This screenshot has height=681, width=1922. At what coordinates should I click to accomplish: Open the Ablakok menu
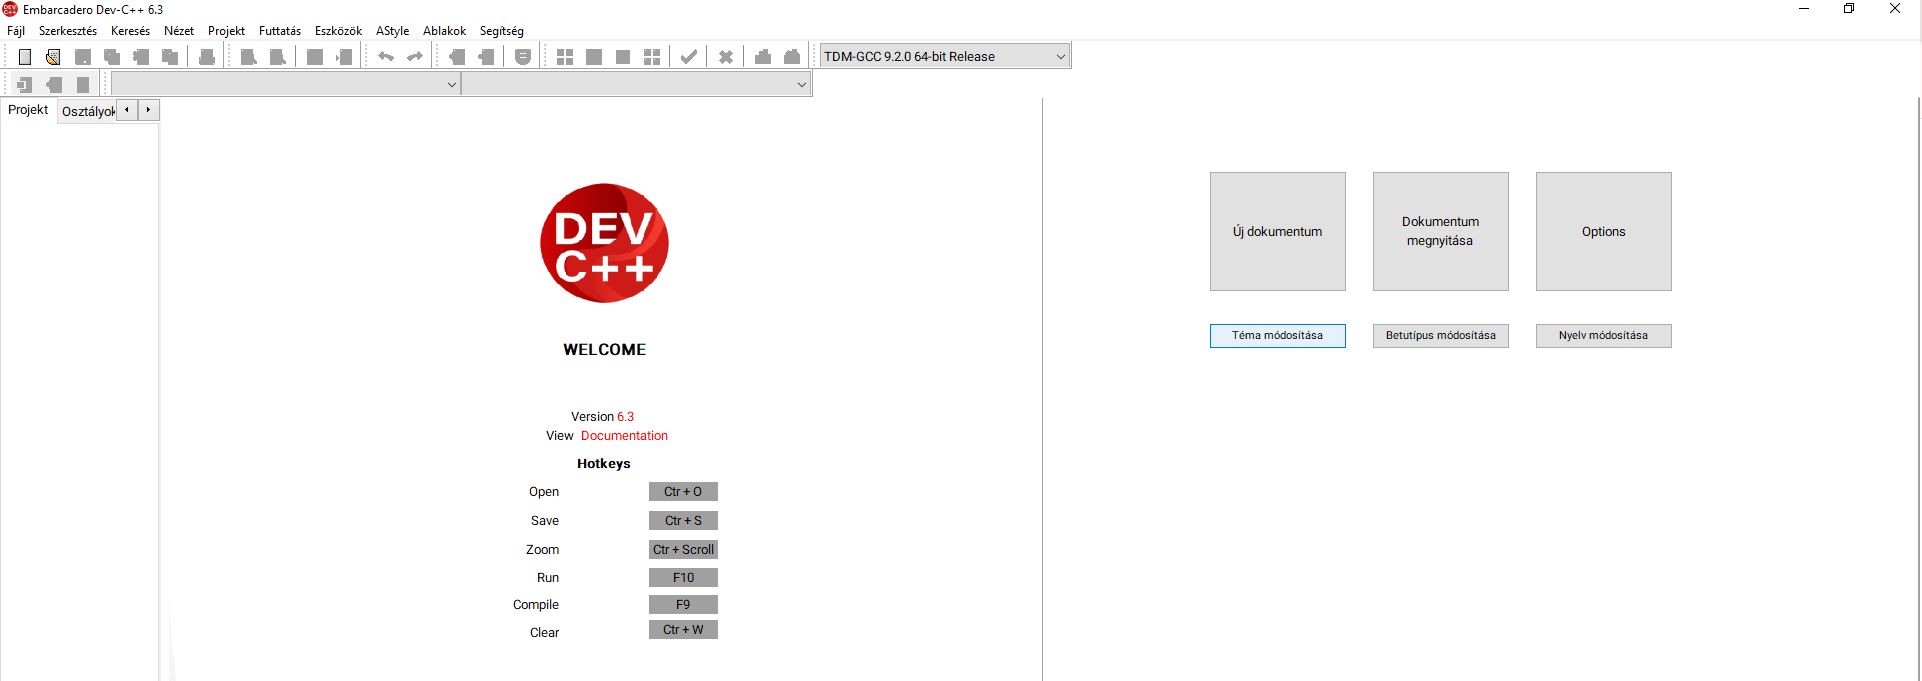tap(444, 31)
